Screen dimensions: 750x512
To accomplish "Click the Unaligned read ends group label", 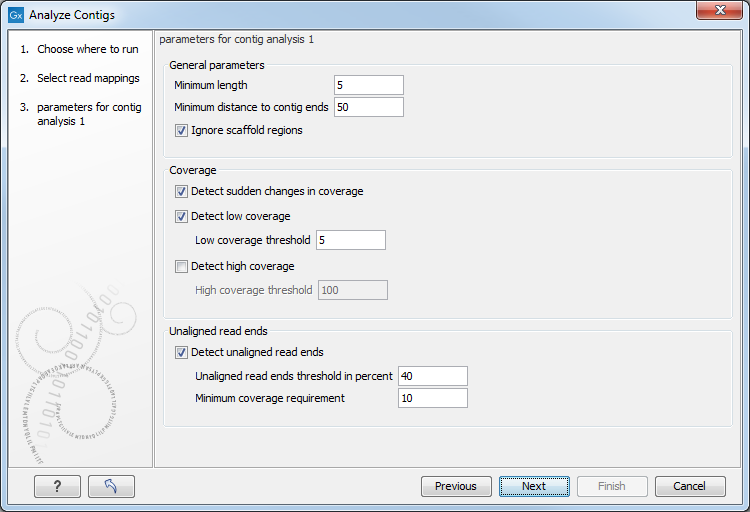I will coord(218,331).
